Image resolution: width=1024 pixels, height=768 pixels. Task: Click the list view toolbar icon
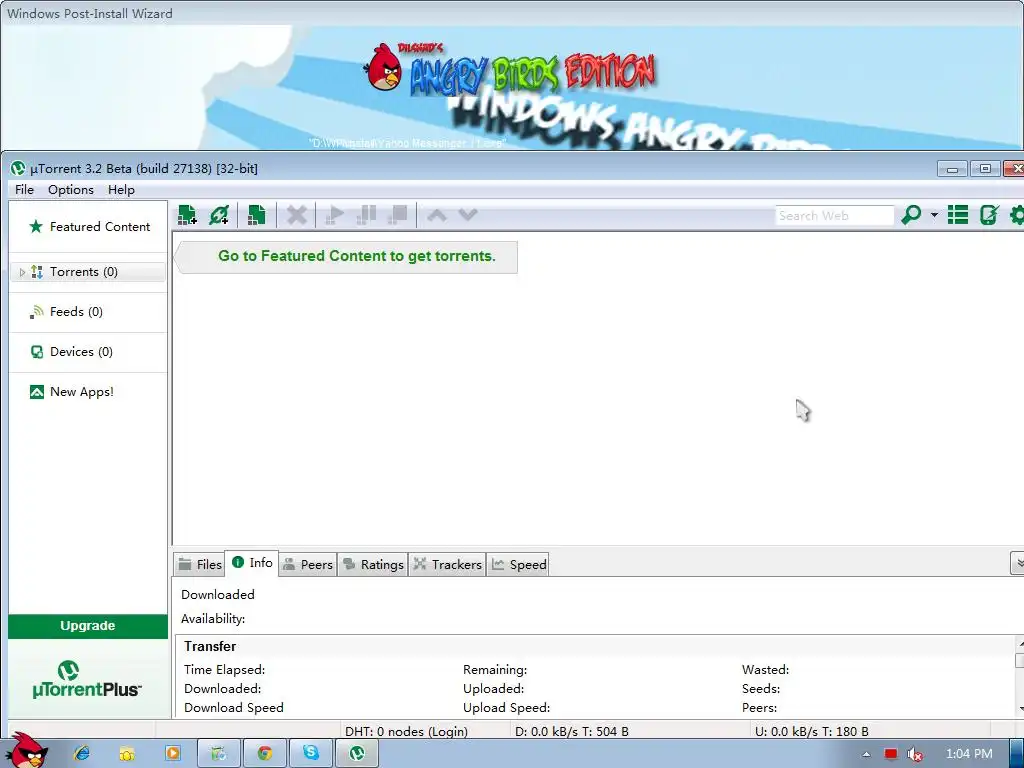click(957, 215)
